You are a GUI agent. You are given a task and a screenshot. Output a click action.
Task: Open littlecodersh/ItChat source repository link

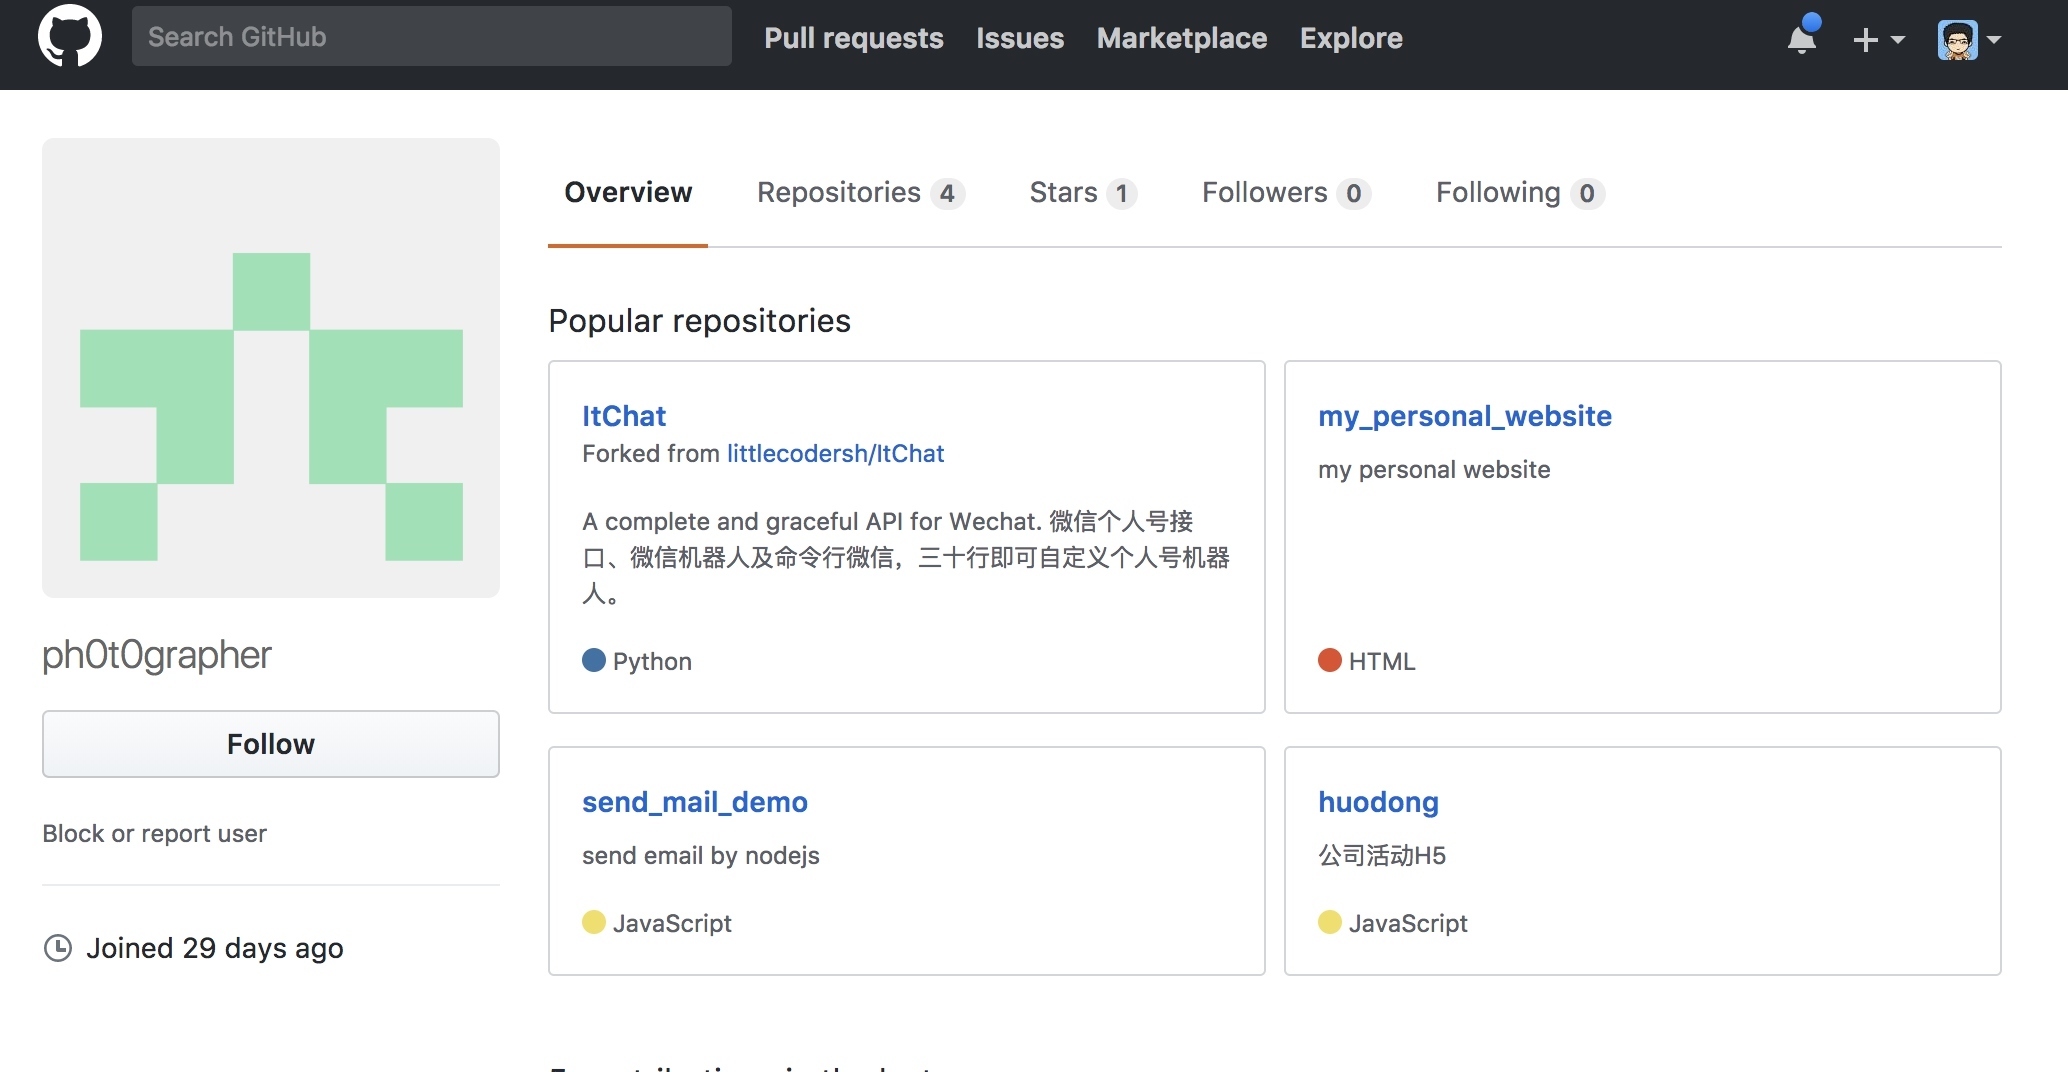point(835,454)
